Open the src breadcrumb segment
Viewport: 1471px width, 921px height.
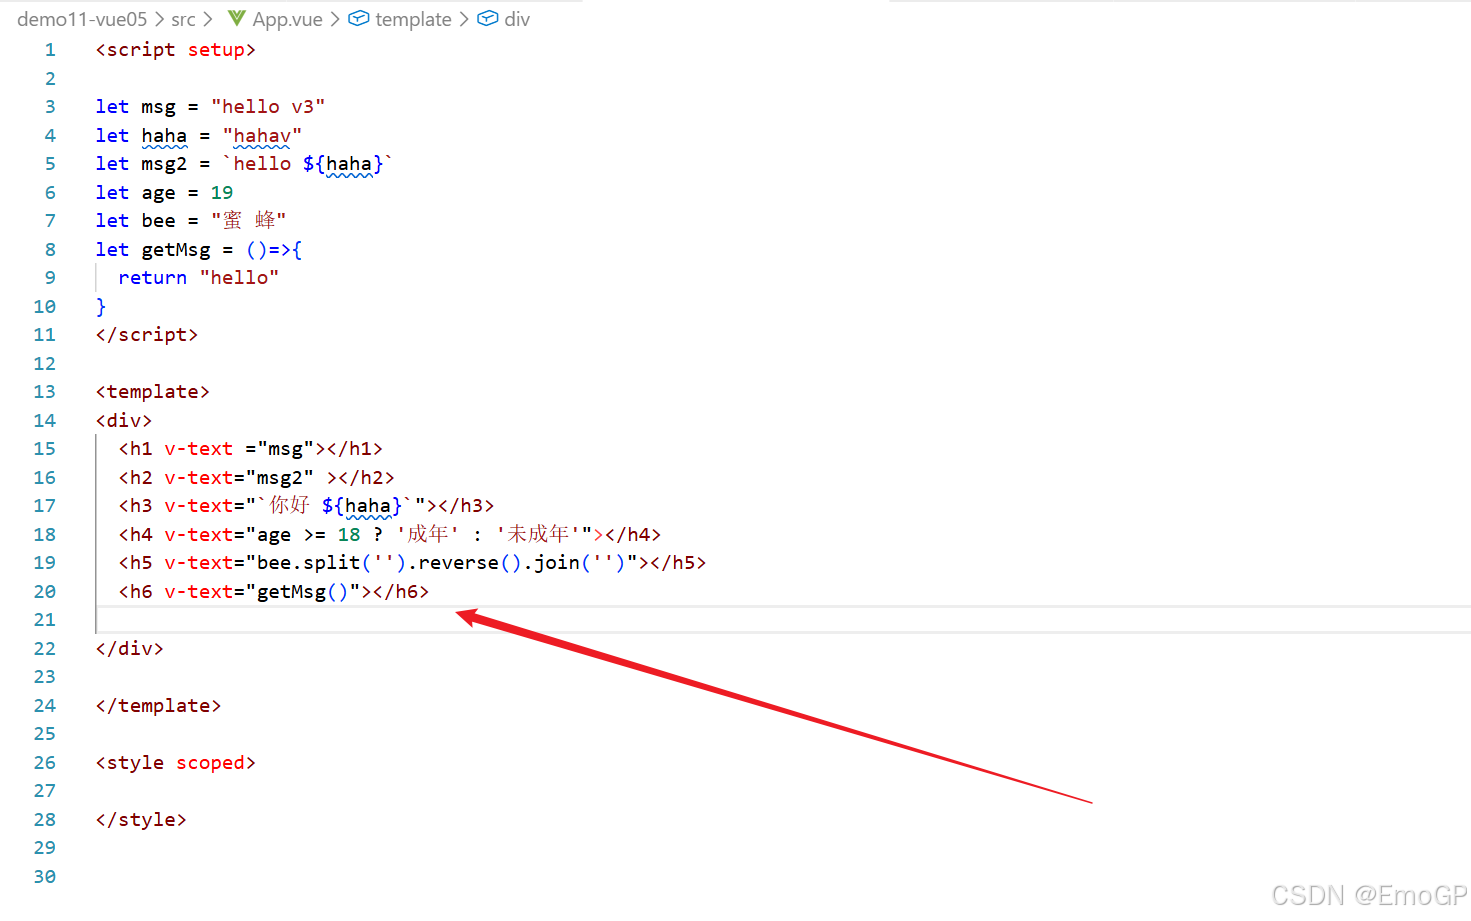click(x=183, y=19)
